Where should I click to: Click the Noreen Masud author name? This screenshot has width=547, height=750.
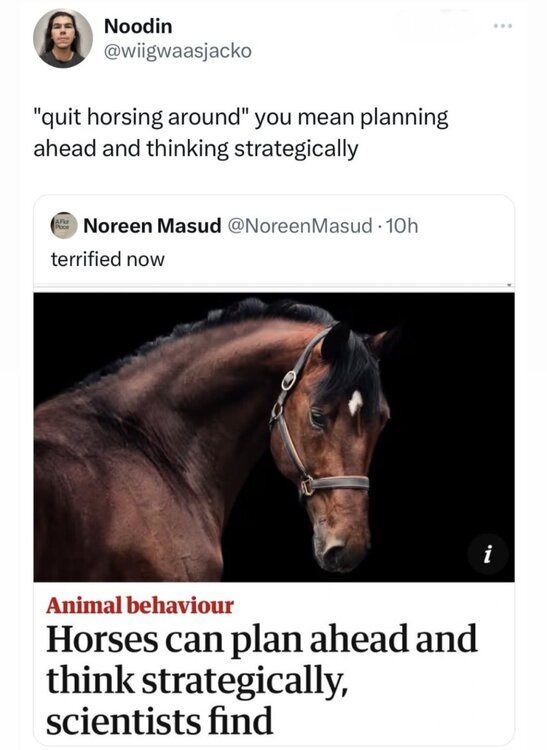[152, 225]
